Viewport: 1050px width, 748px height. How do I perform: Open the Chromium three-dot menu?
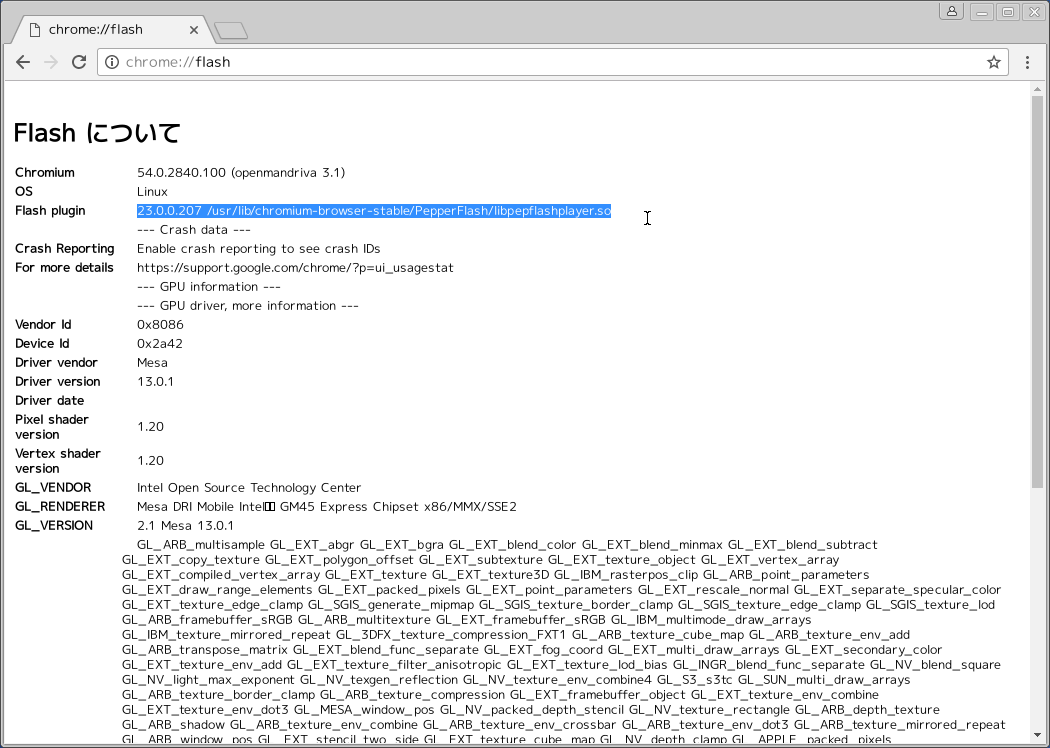coord(1027,62)
